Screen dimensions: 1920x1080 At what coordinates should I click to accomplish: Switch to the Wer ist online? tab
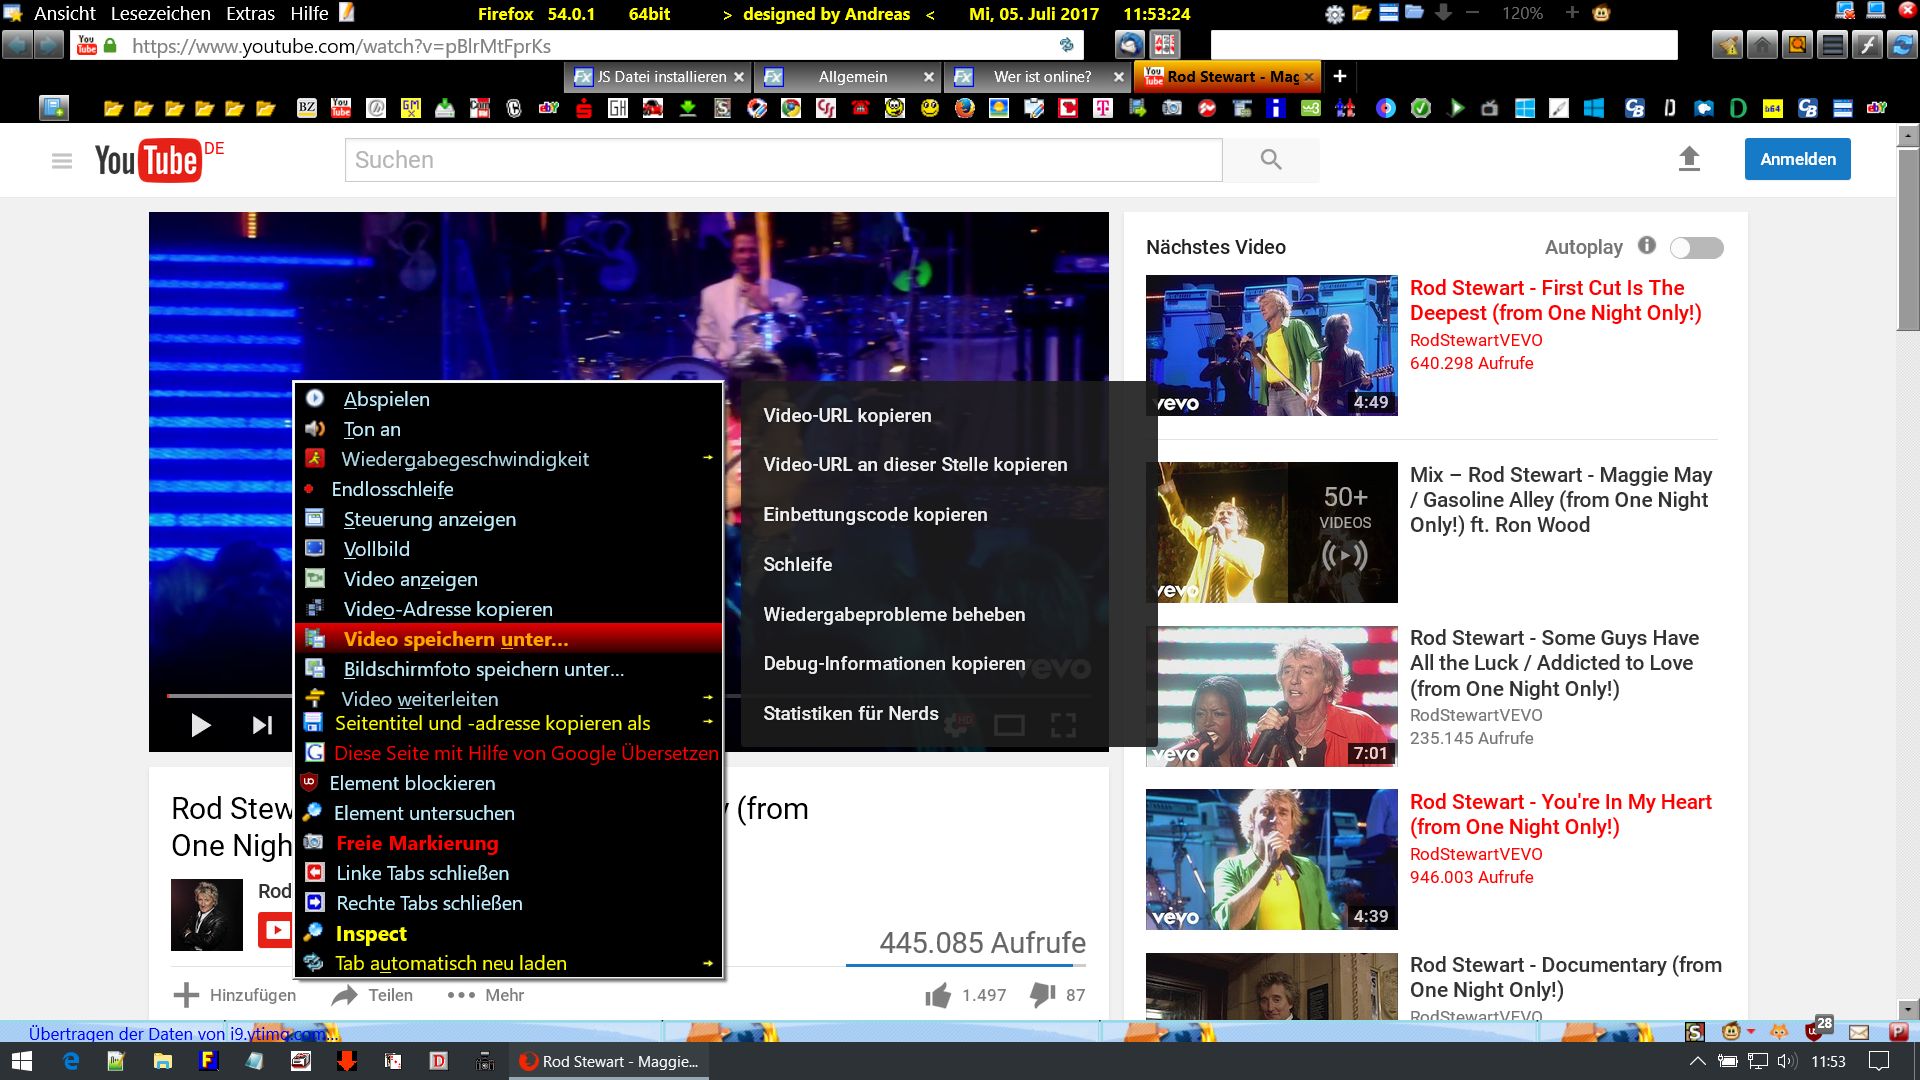click(1041, 77)
